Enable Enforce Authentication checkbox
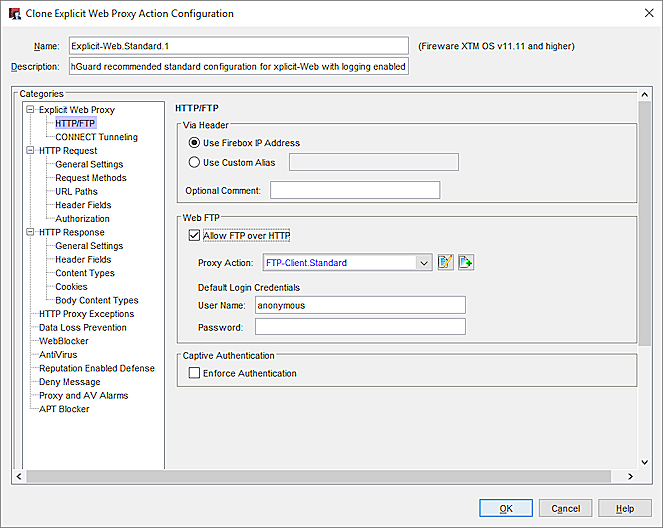663x528 pixels. pos(194,373)
